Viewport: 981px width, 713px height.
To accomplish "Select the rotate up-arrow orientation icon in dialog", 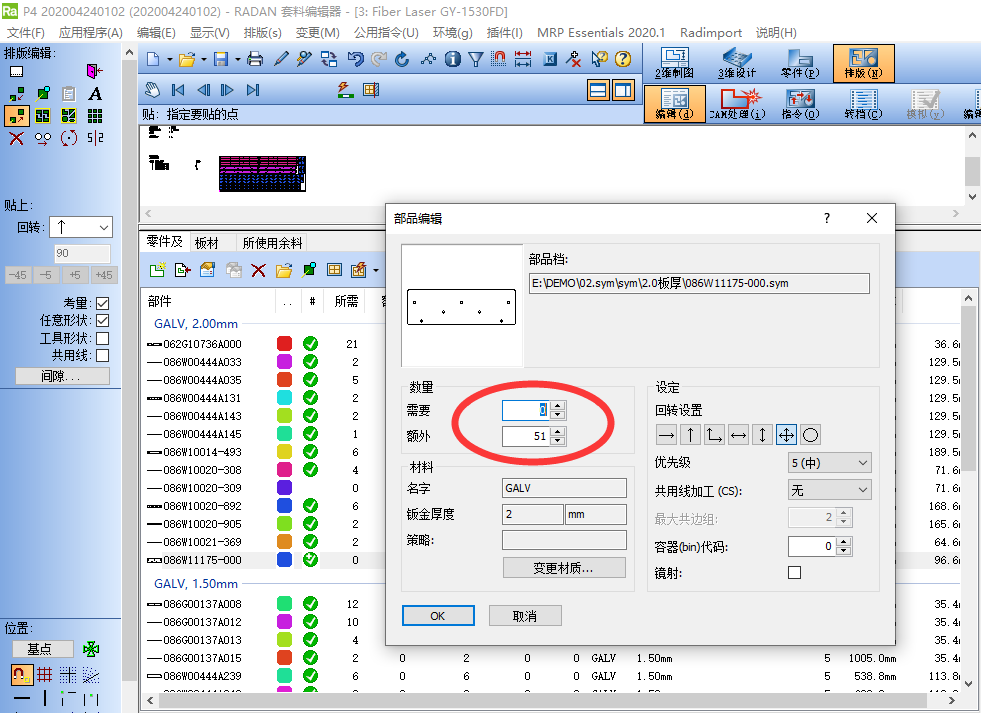I will pyautogui.click(x=690, y=435).
